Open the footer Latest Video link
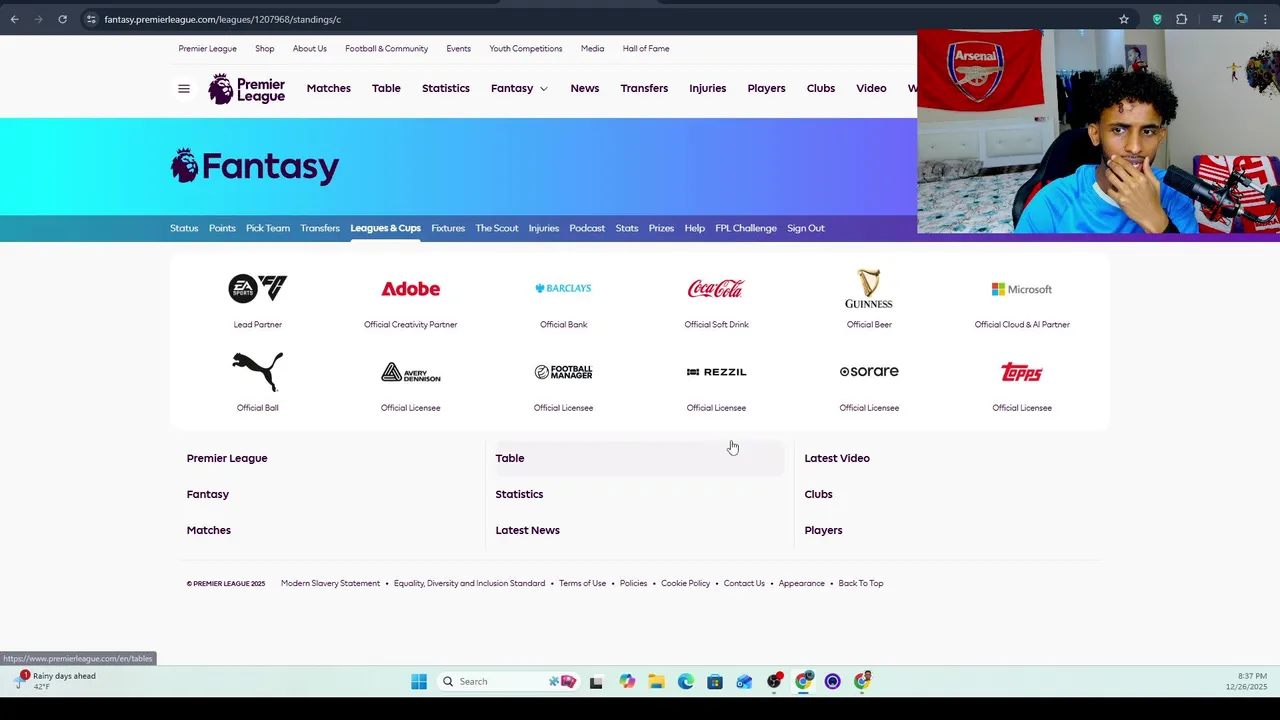 (837, 458)
